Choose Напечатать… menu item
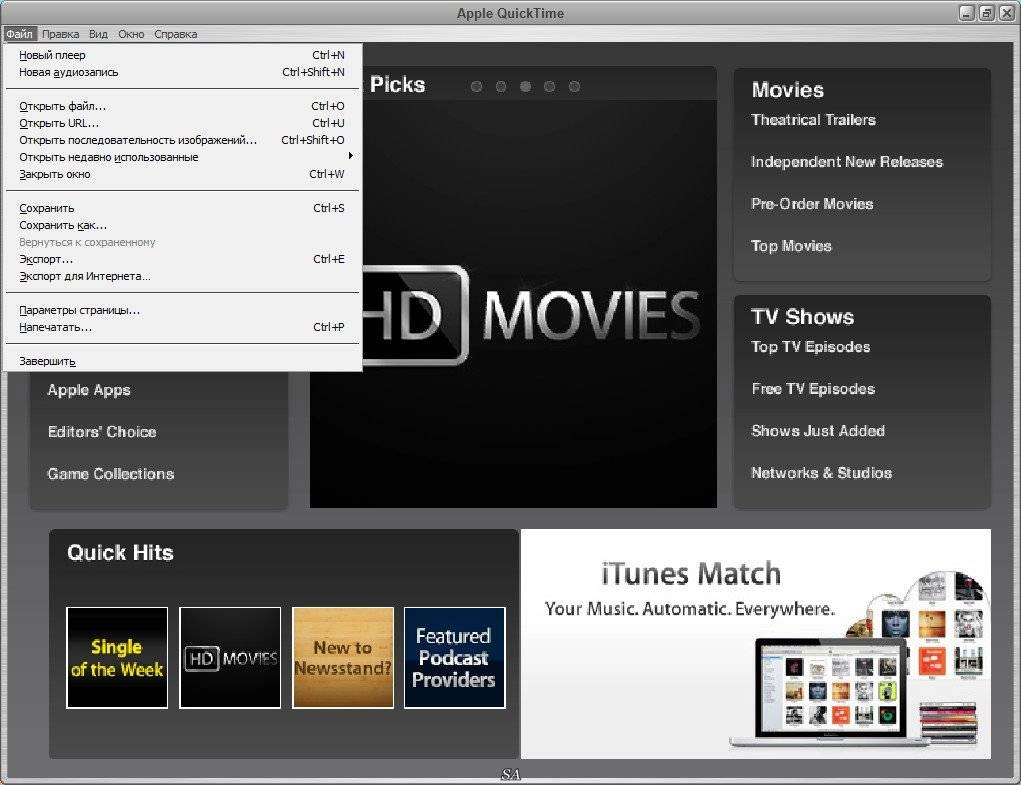This screenshot has width=1021, height=785. click(182, 327)
